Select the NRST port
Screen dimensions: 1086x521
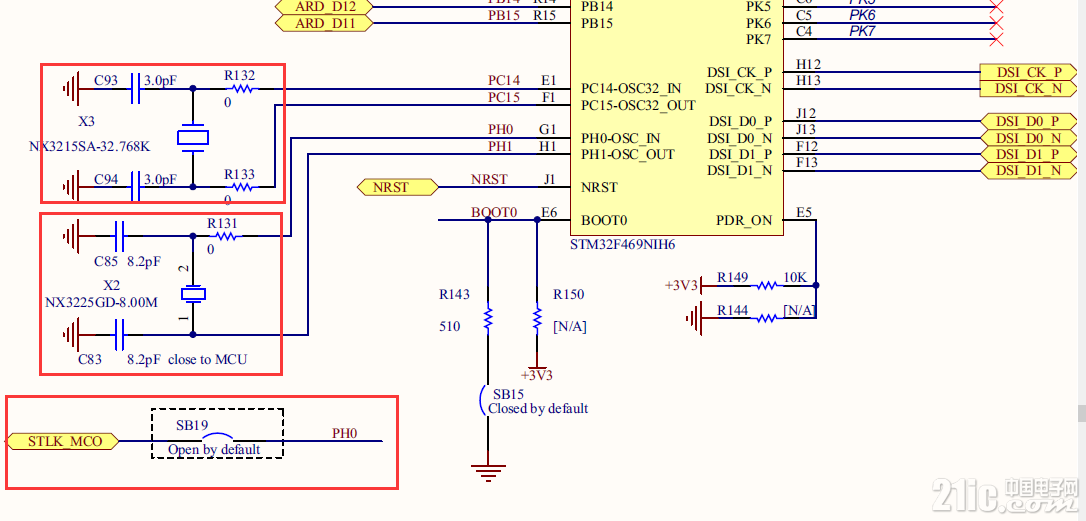click(x=398, y=186)
